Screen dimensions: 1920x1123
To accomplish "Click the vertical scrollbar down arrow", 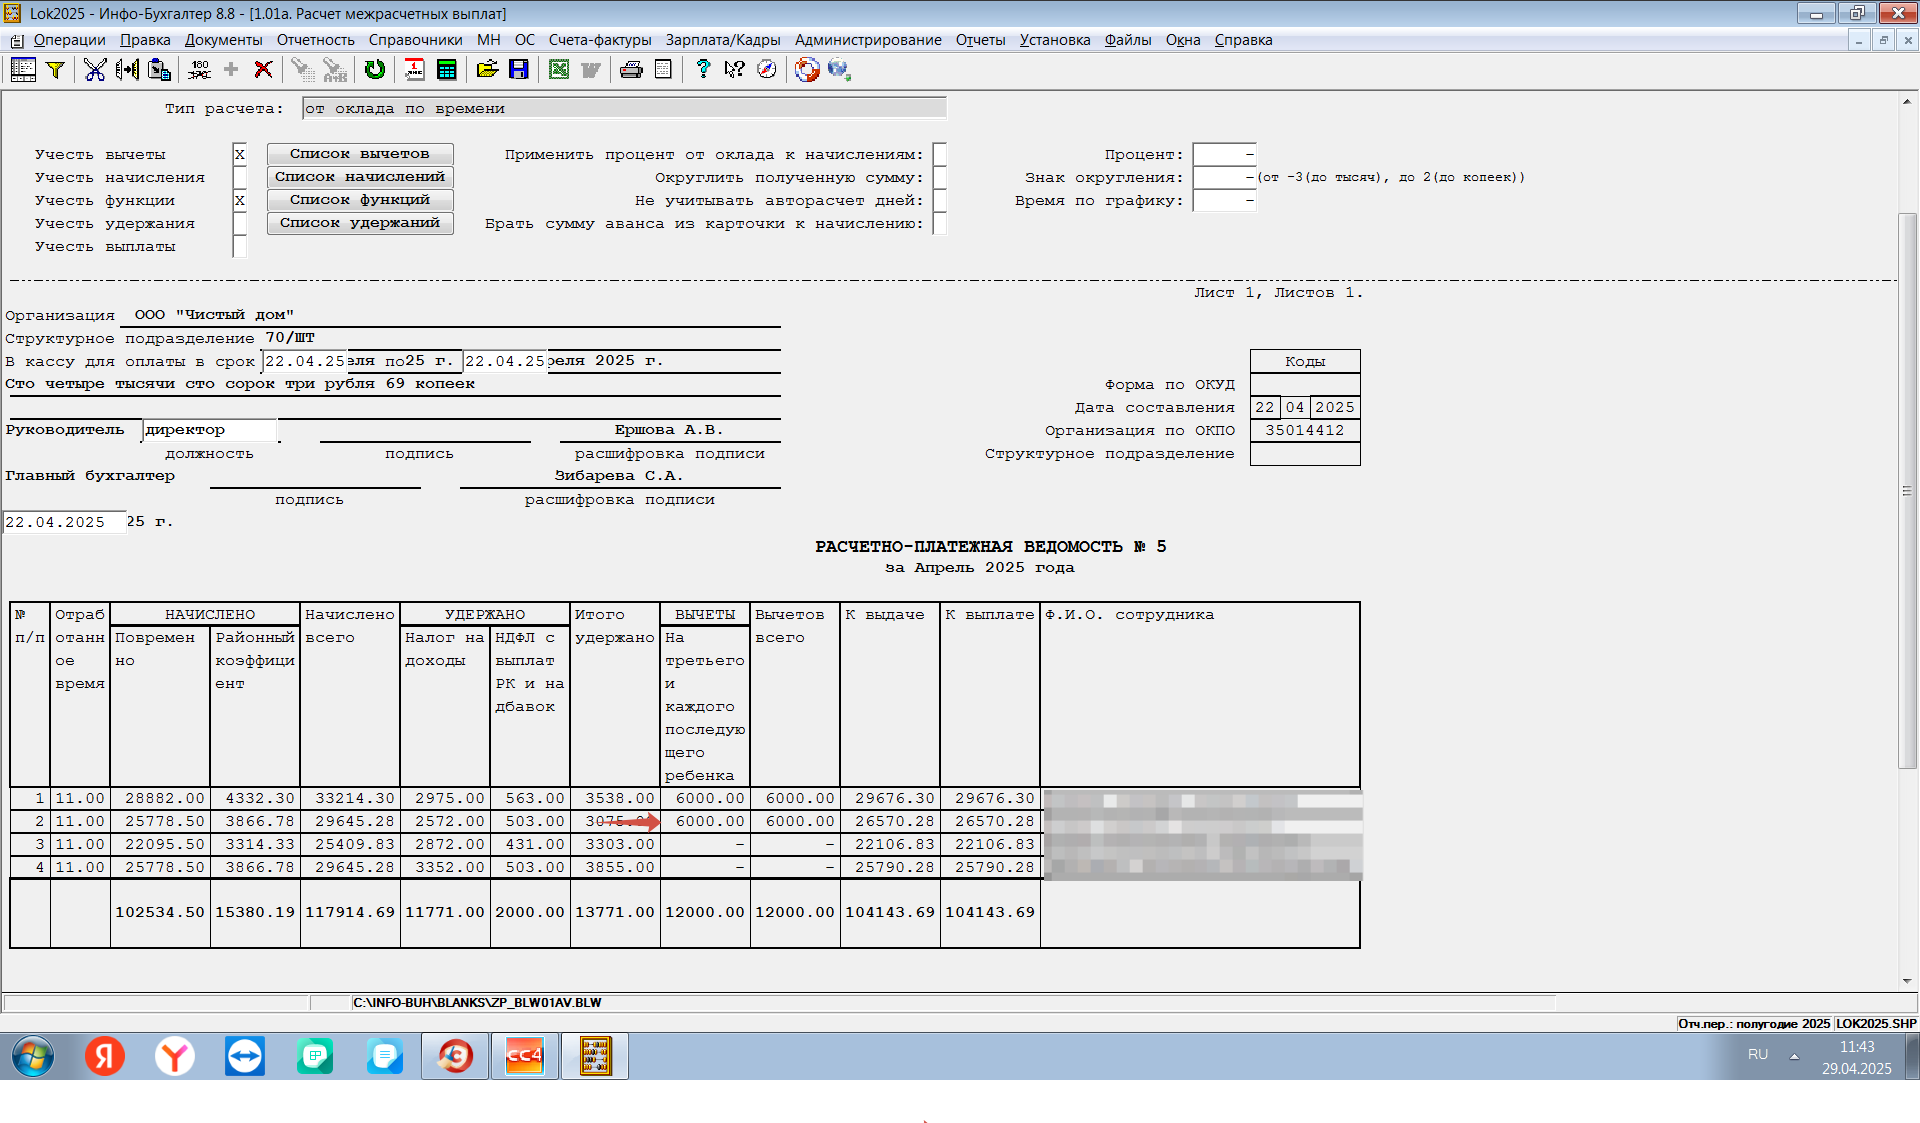I will (1907, 982).
